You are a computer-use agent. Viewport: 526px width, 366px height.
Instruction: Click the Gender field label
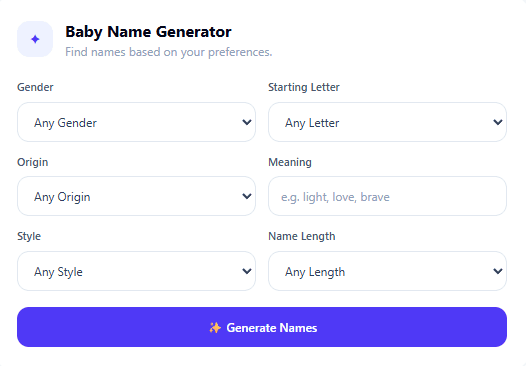(x=35, y=87)
